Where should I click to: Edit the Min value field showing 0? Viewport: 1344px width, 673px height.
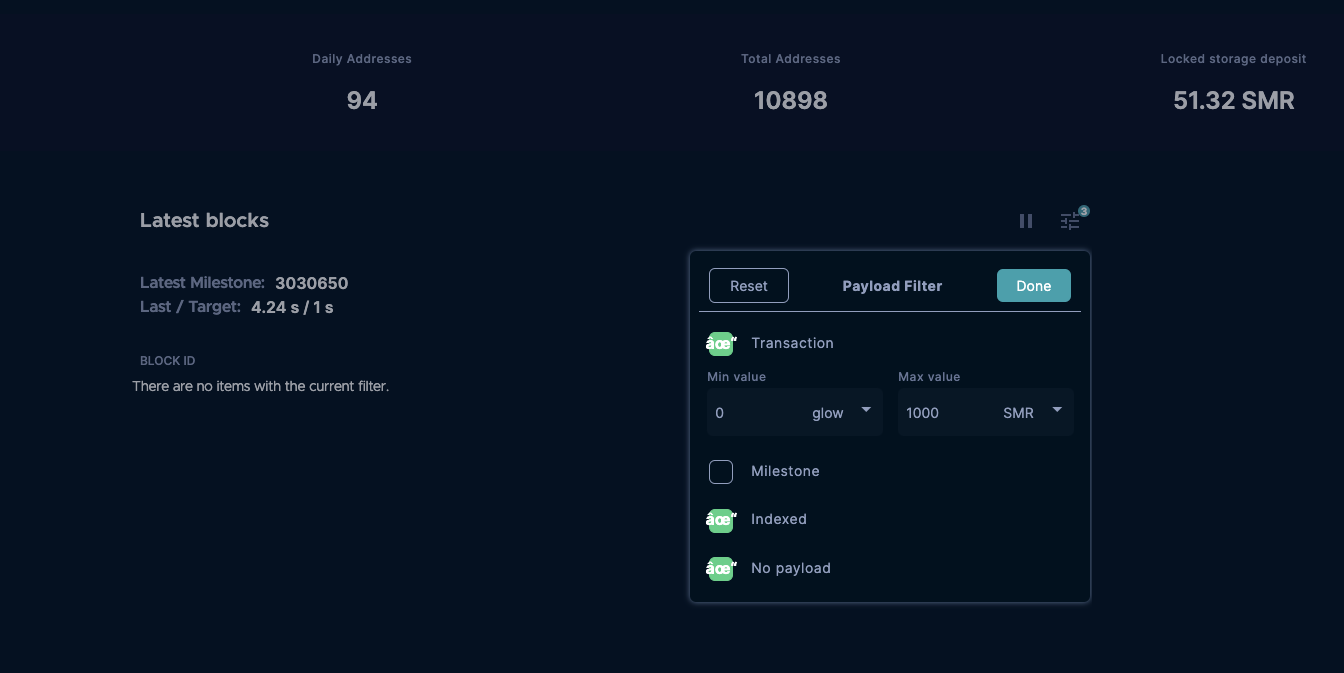click(x=755, y=412)
